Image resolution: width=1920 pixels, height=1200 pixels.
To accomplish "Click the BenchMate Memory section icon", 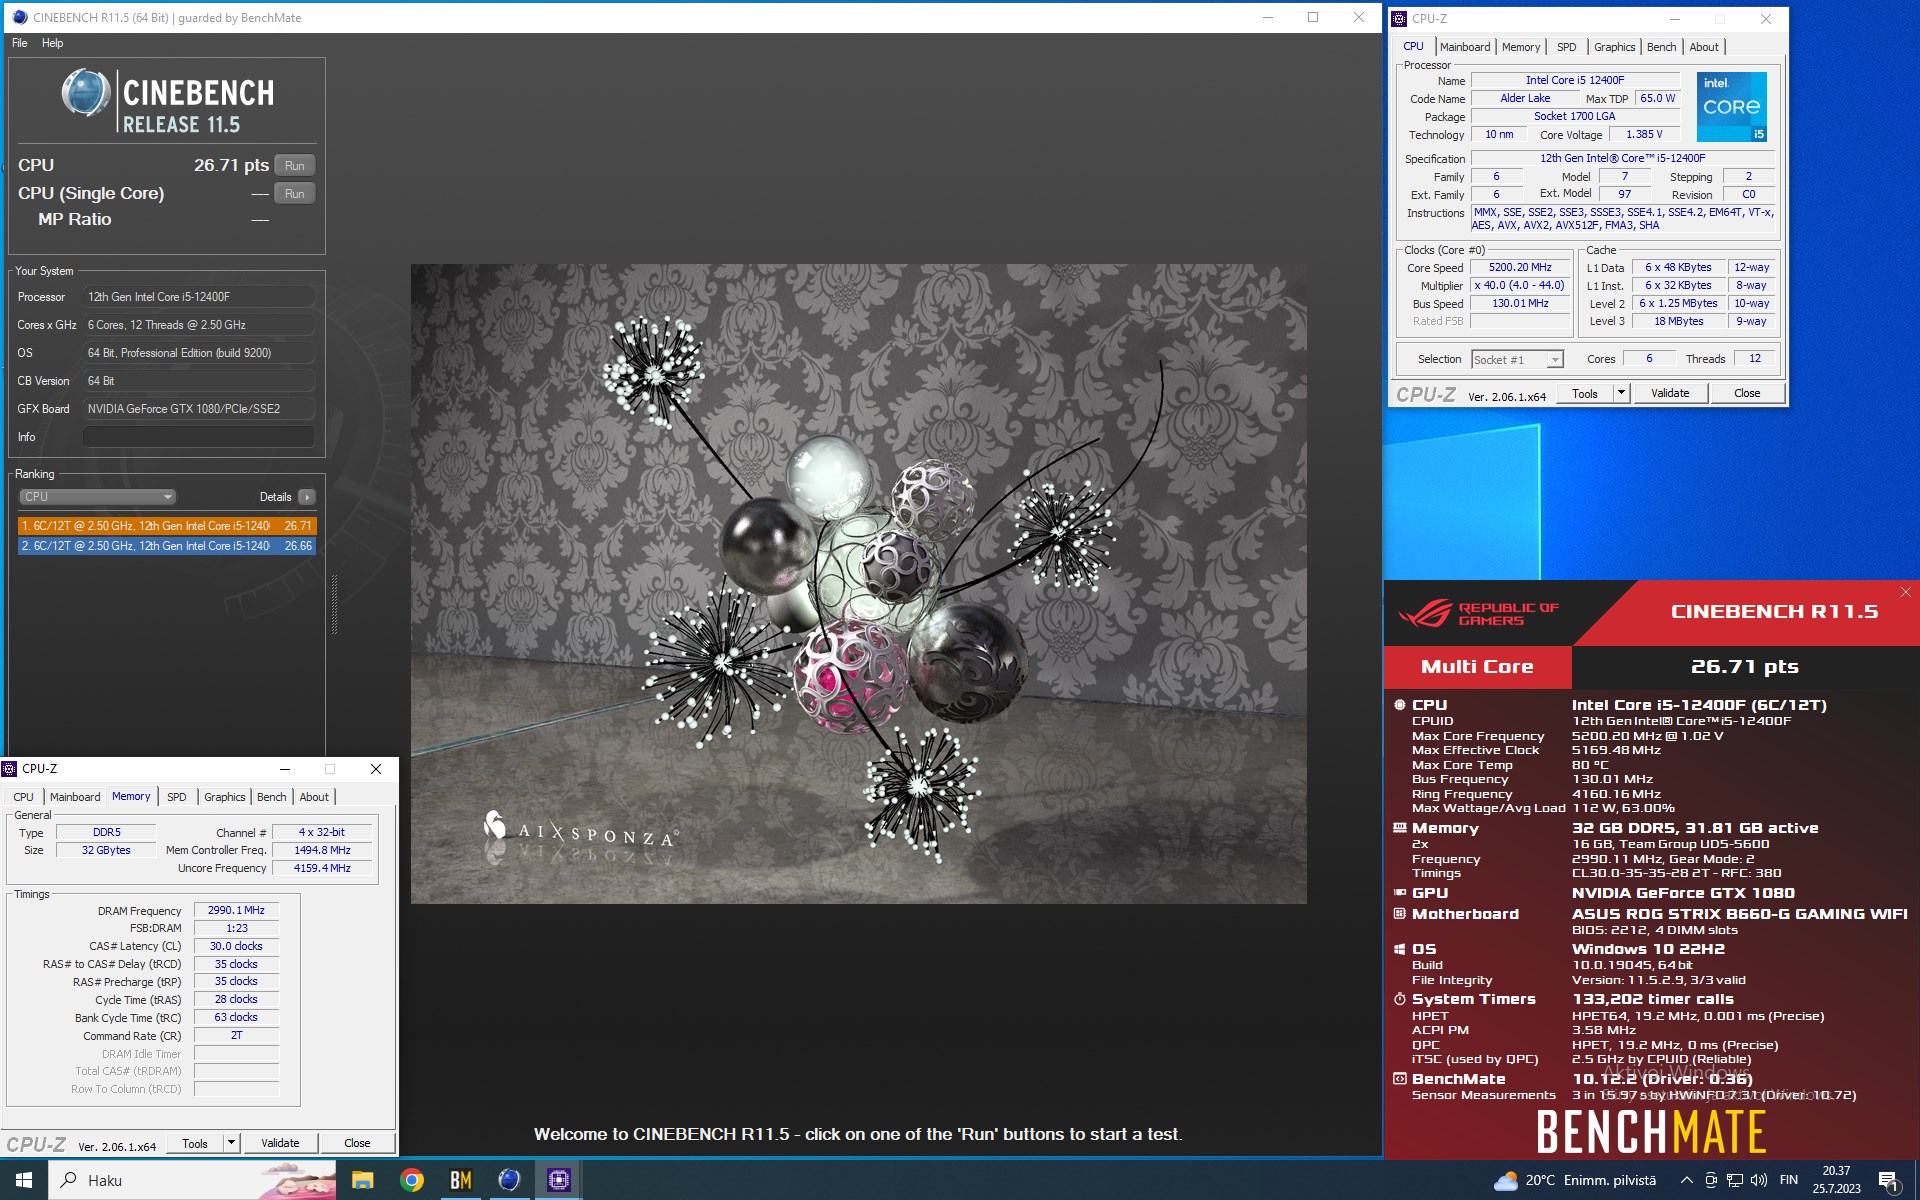I will pos(1399,828).
